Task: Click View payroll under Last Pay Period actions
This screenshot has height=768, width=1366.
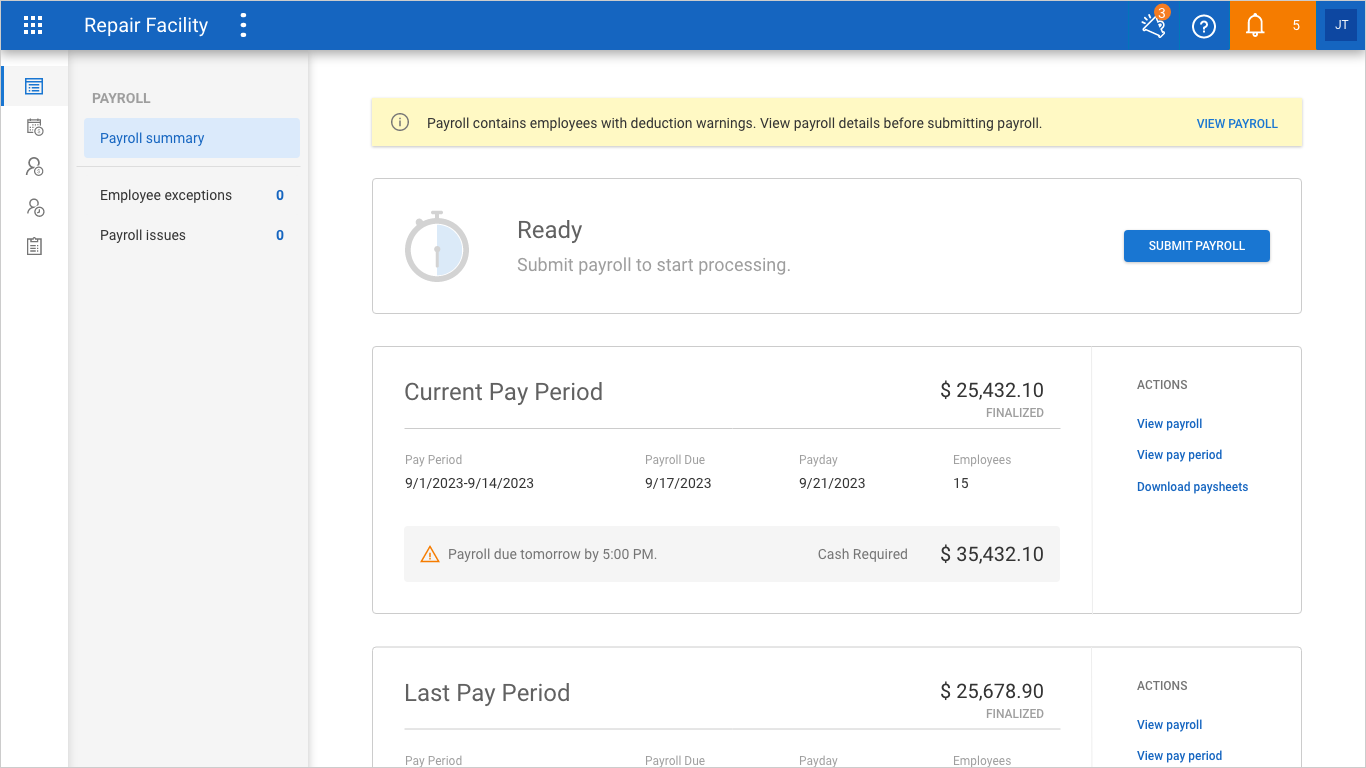Action: point(1169,725)
